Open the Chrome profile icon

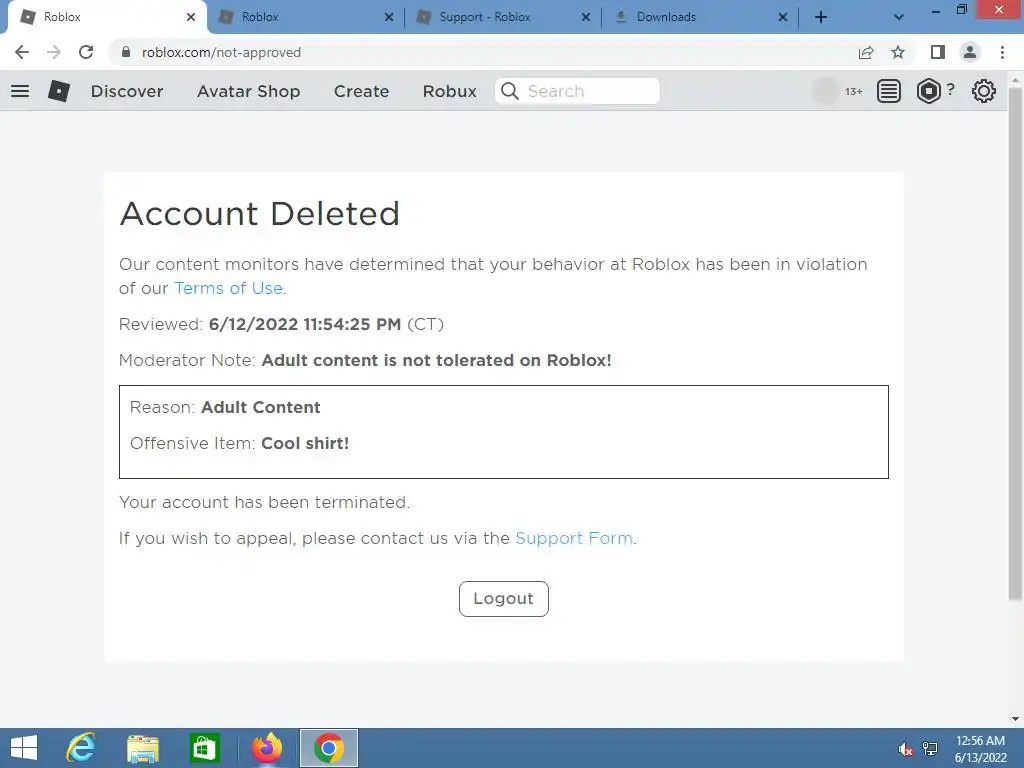[970, 52]
